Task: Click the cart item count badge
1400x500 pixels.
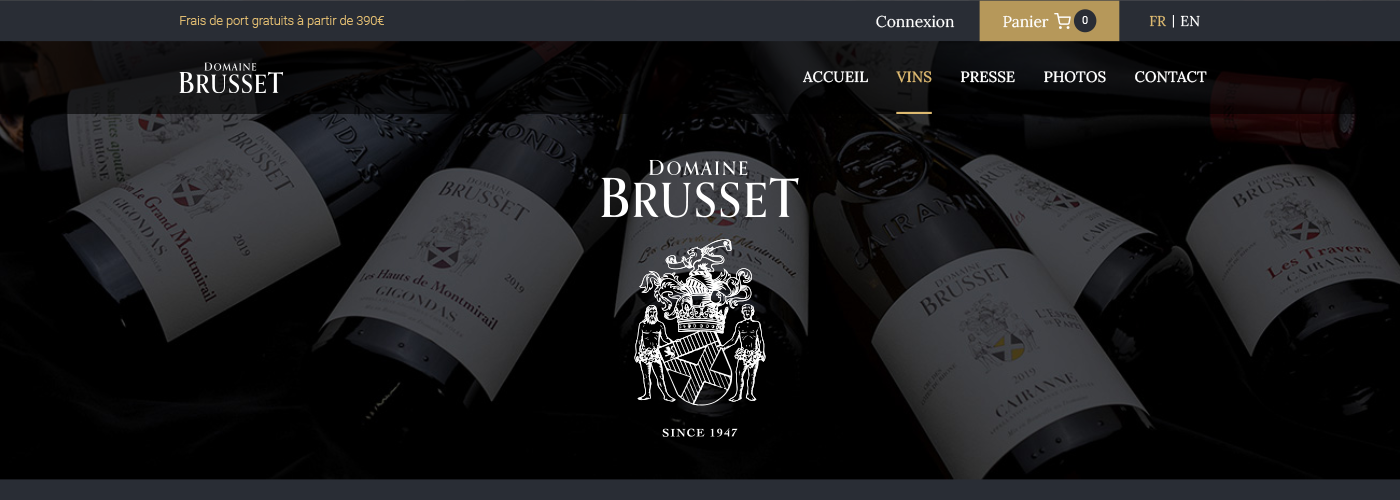Action: (x=1085, y=20)
